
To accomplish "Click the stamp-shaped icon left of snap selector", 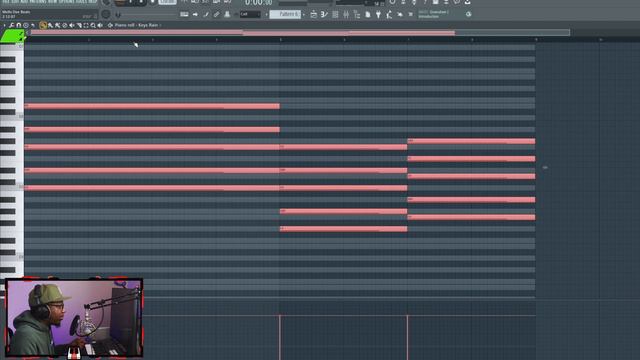I will 227,14.
